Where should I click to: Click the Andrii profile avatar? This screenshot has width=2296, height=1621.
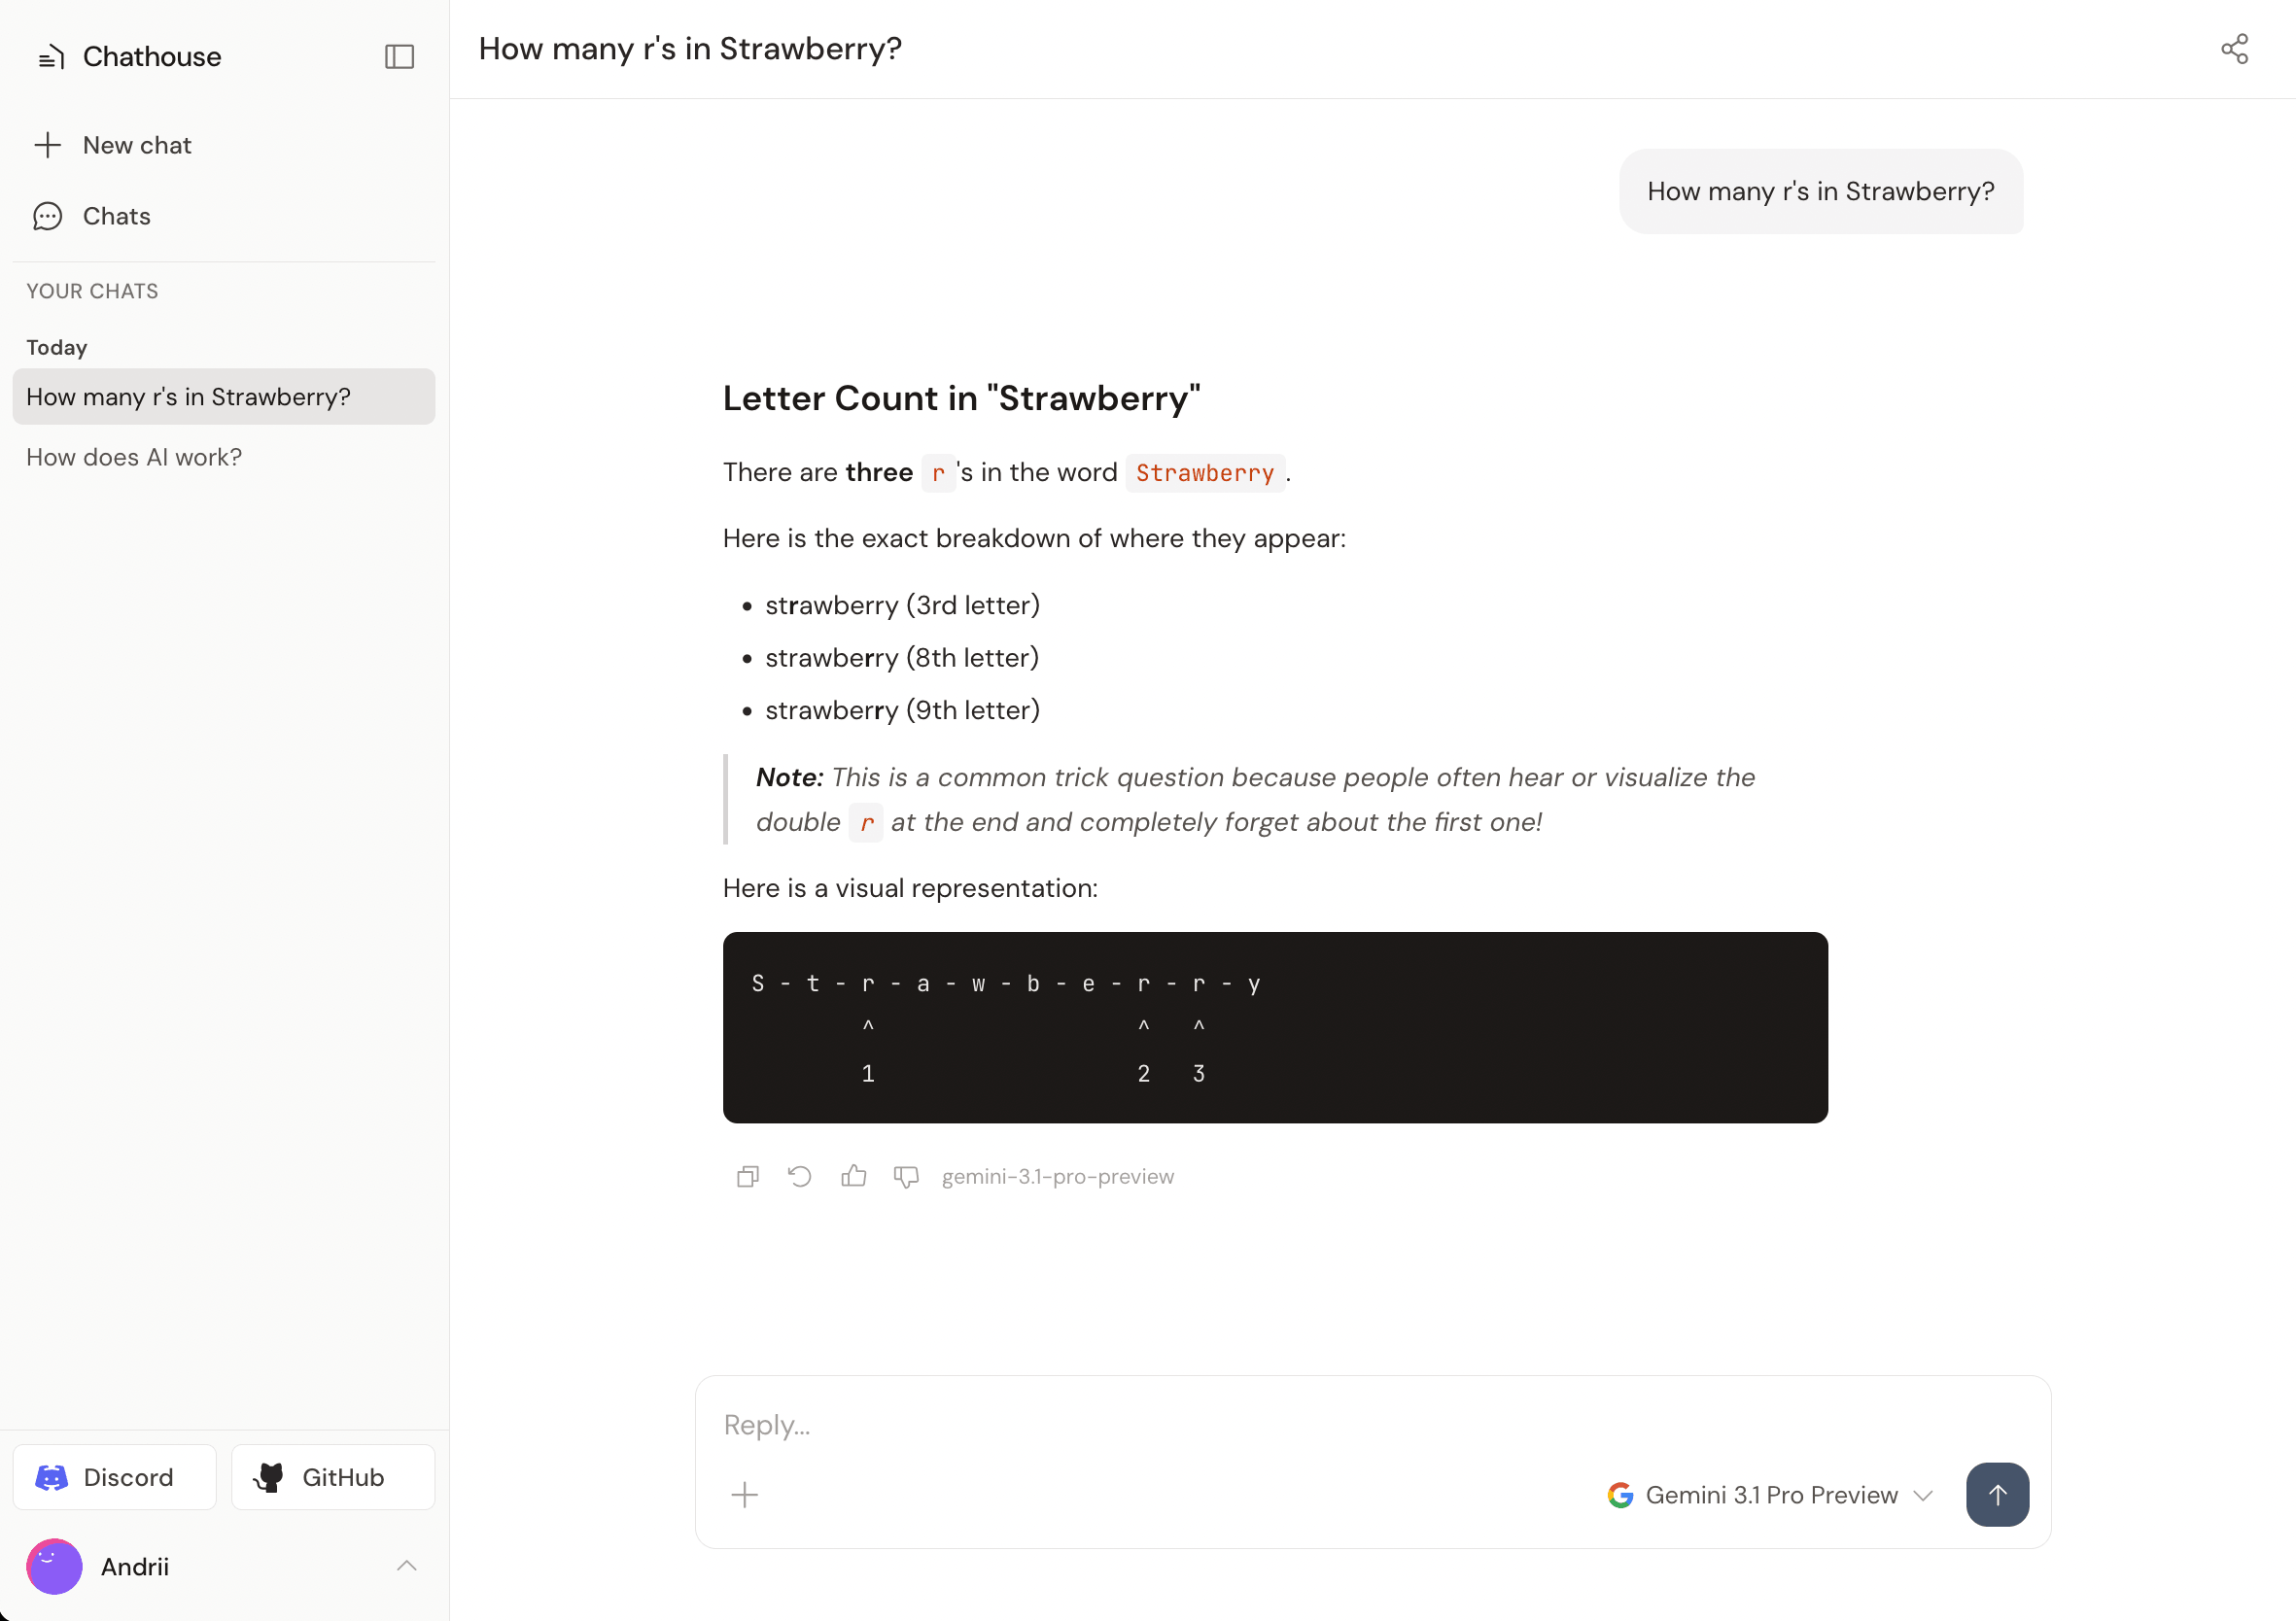coord(54,1566)
